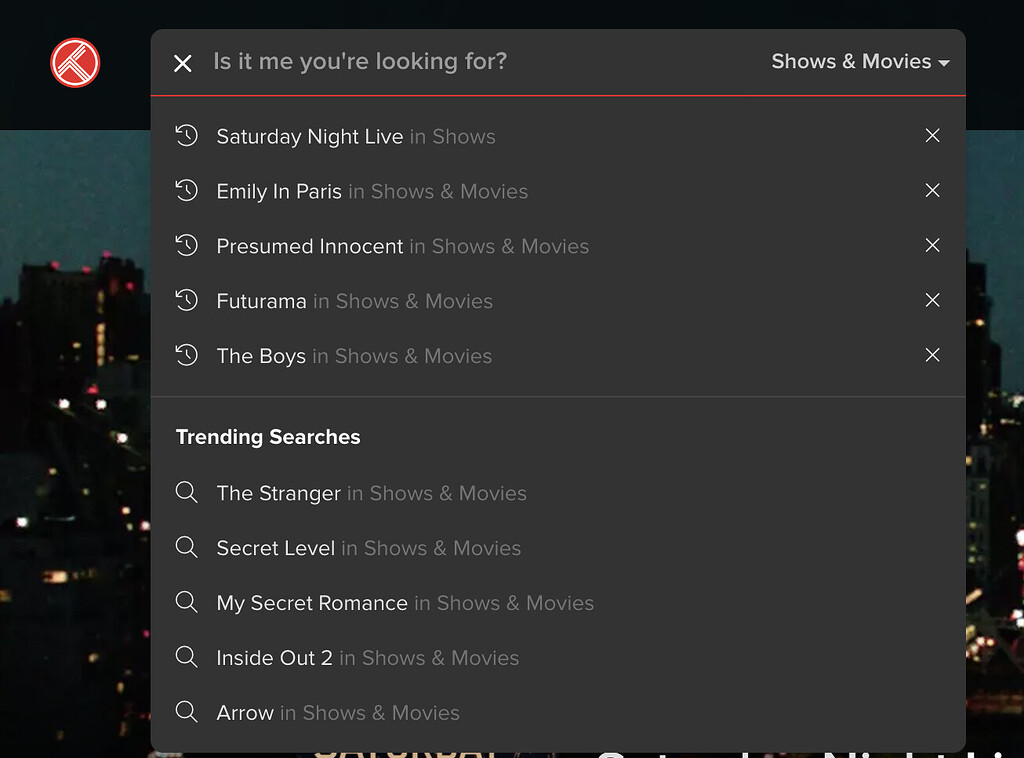1024x758 pixels.
Task: Click the history icon beside Emily In Paris
Action: pos(187,190)
